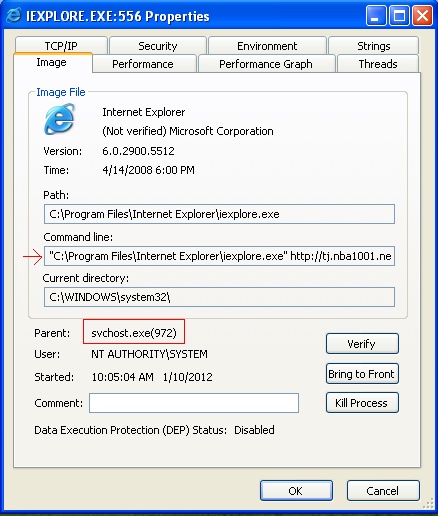The image size is (438, 516).
Task: Switch to Performance Graph tab
Action: point(266,64)
